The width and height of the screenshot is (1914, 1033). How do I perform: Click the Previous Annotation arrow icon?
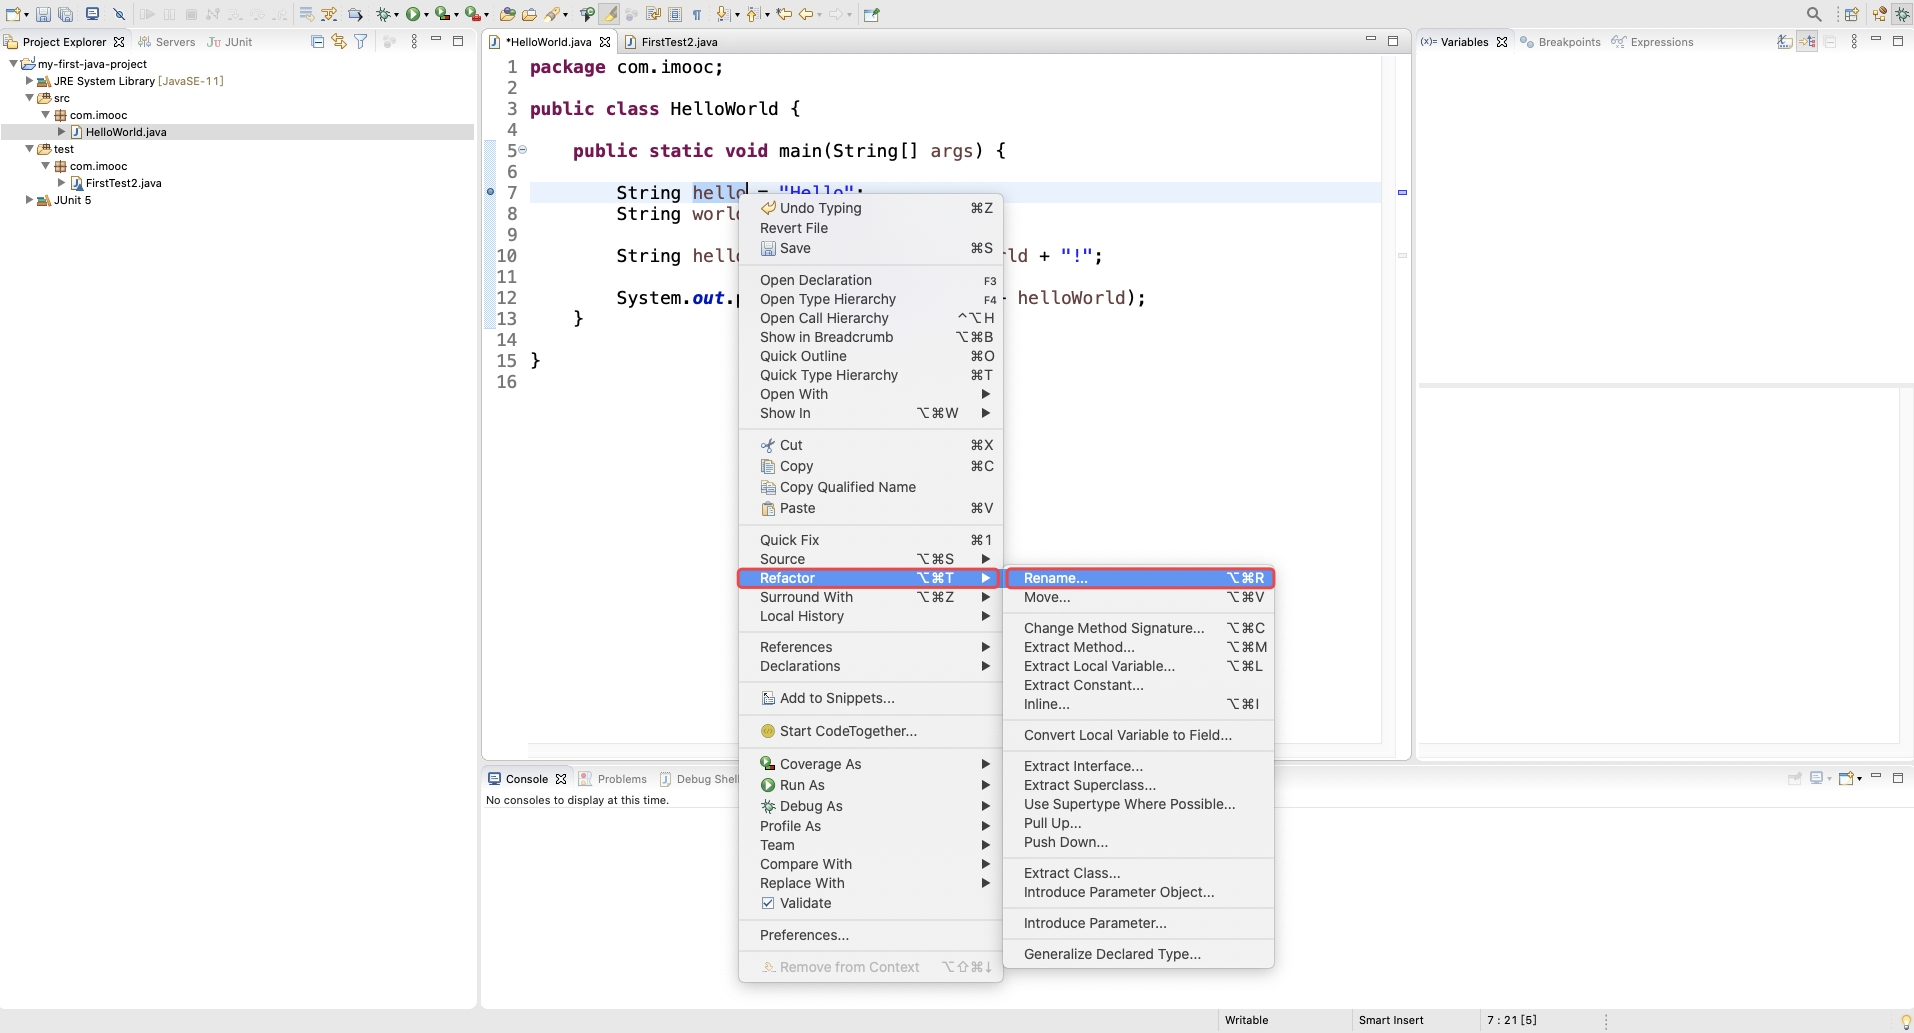[x=753, y=14]
